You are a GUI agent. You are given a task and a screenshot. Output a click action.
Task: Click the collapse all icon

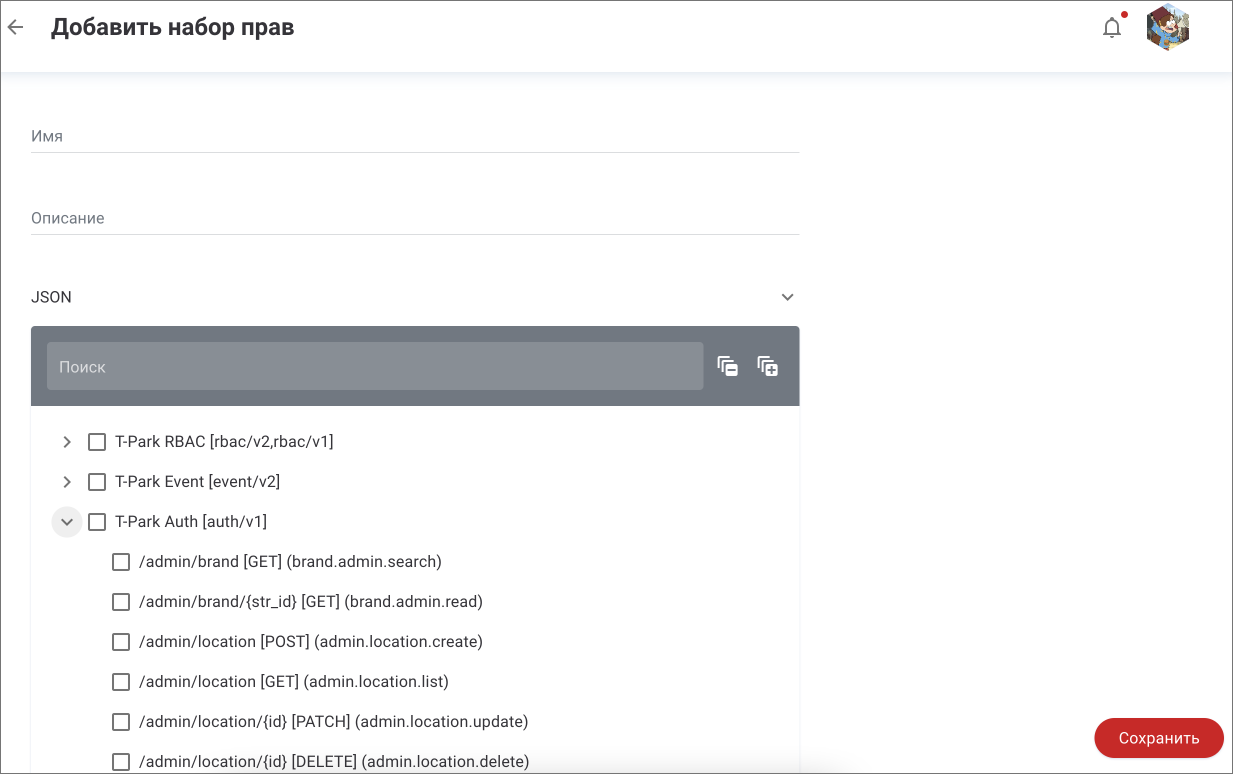click(x=727, y=366)
